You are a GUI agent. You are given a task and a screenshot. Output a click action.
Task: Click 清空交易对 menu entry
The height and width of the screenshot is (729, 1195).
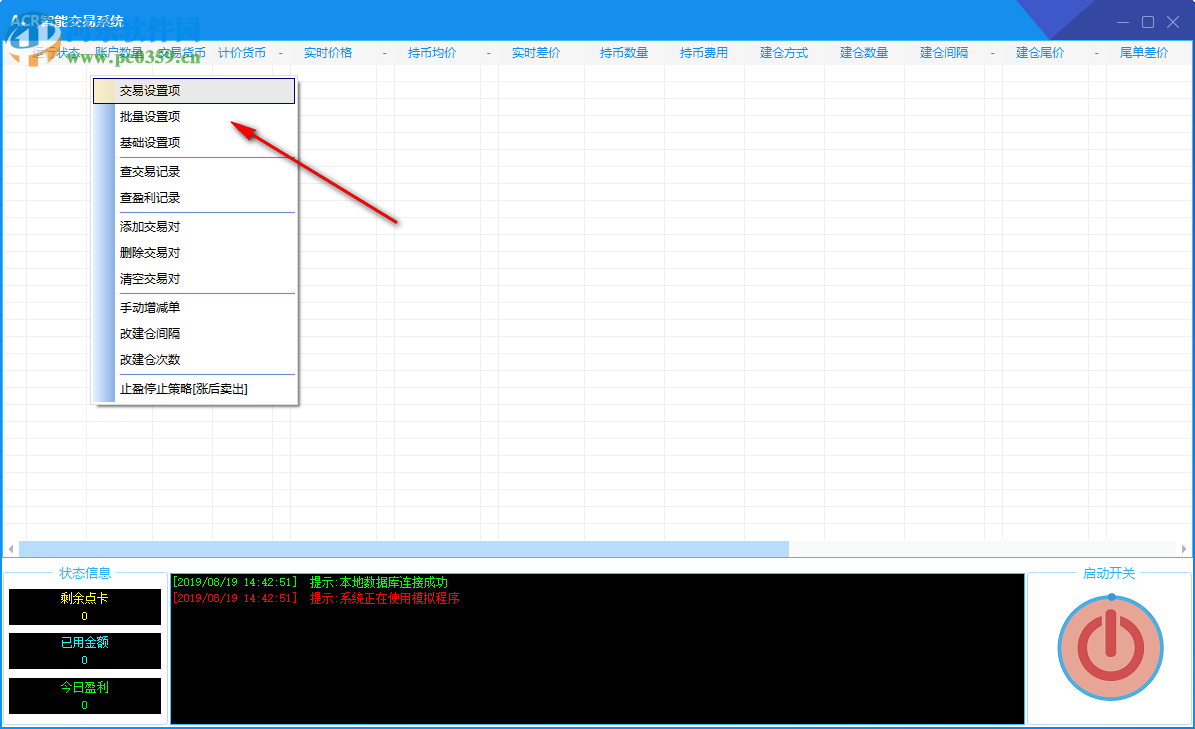click(194, 279)
